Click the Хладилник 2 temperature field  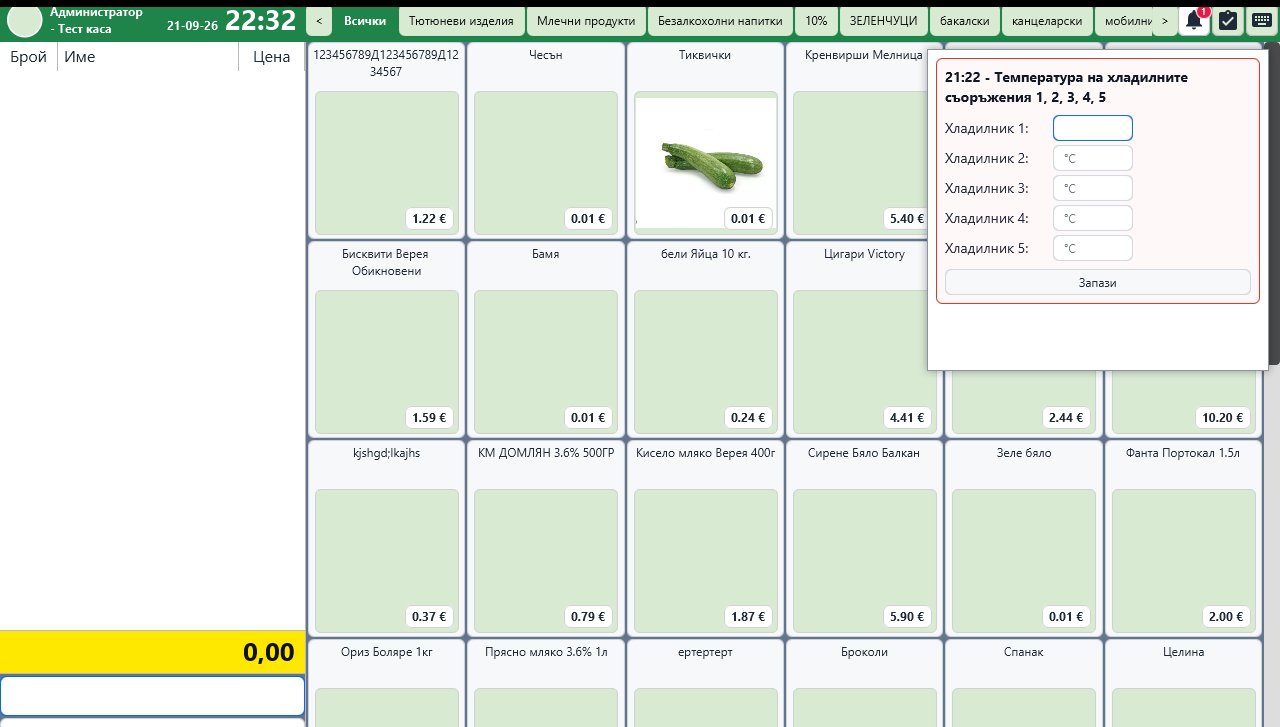[1093, 158]
